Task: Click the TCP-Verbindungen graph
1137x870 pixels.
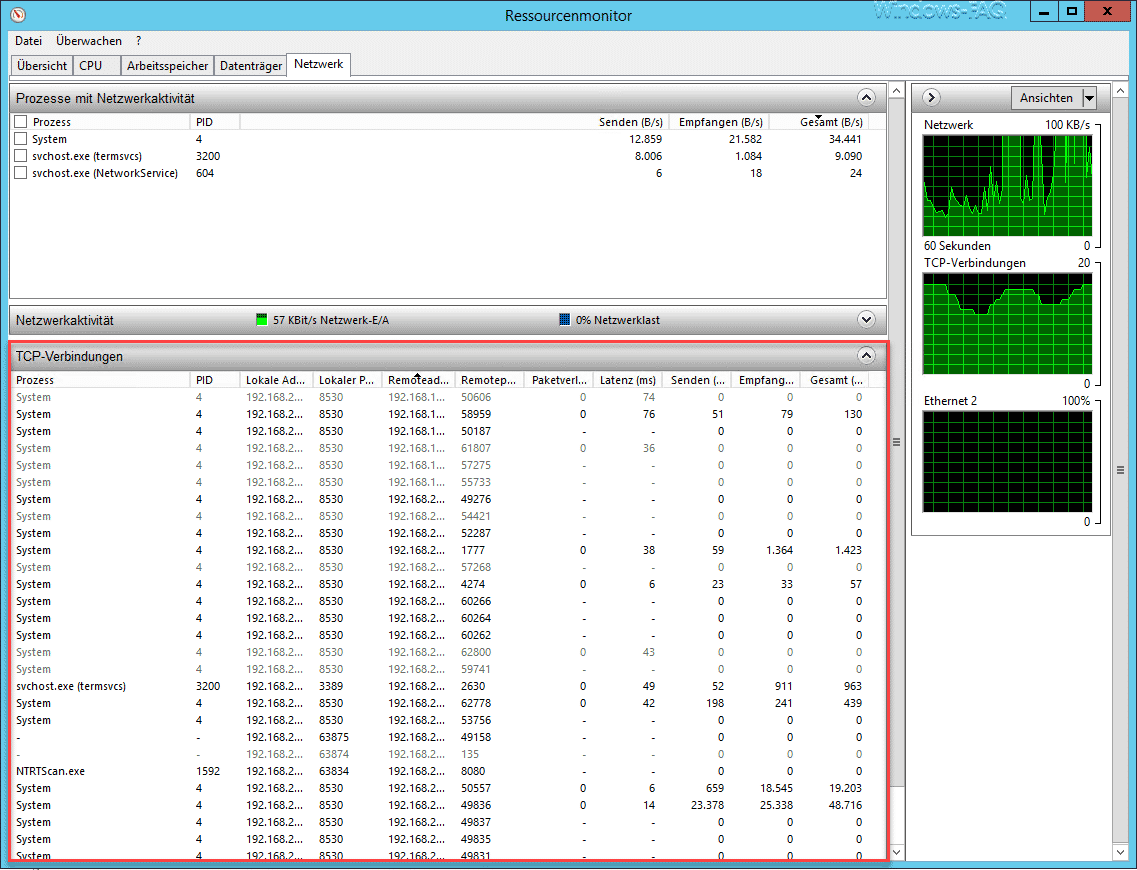Action: [1007, 324]
